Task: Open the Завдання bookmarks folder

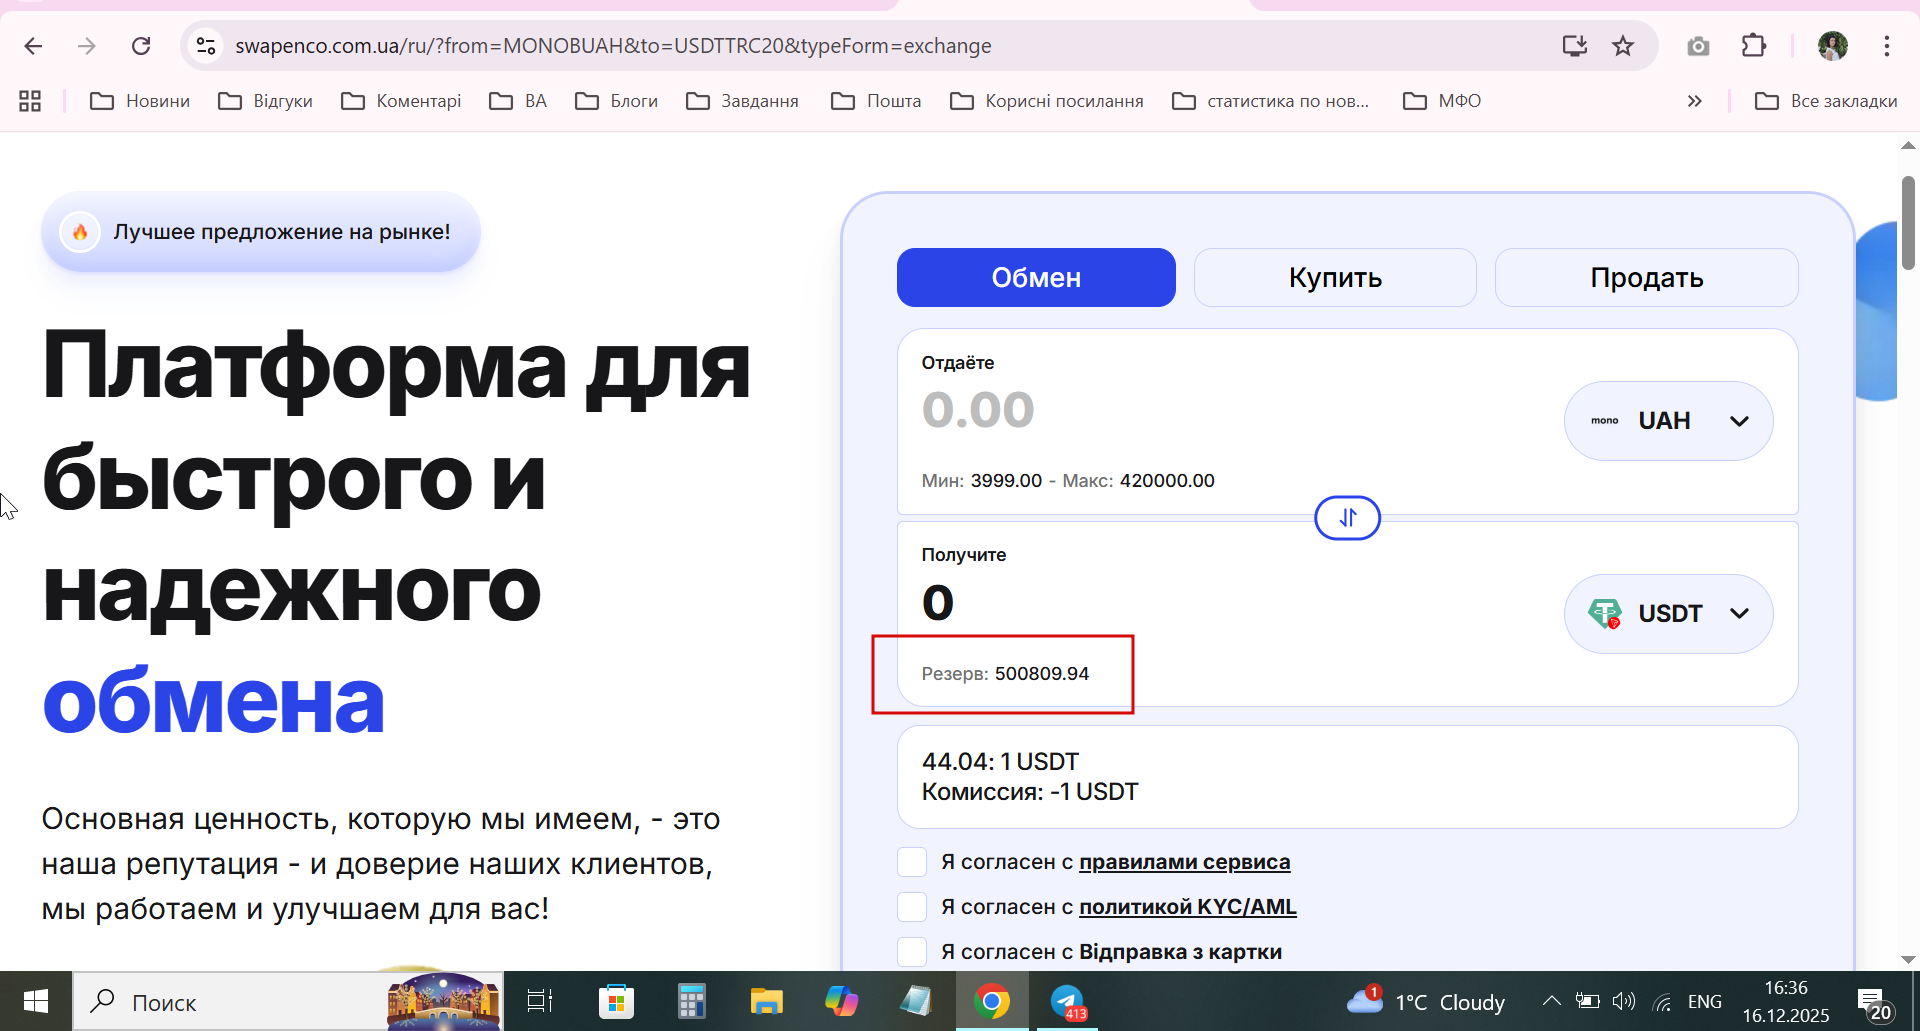Action: [743, 101]
